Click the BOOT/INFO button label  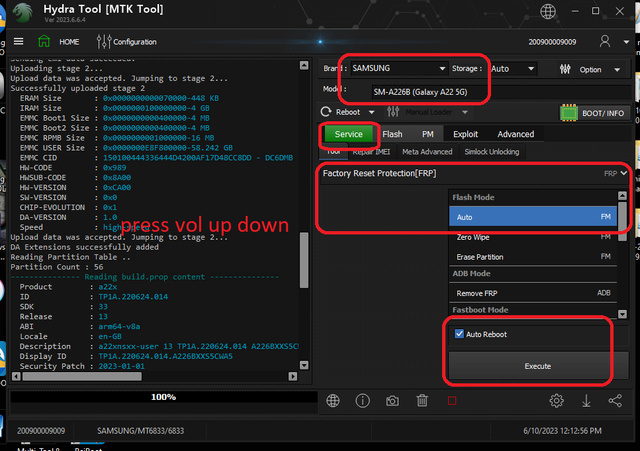[603, 113]
